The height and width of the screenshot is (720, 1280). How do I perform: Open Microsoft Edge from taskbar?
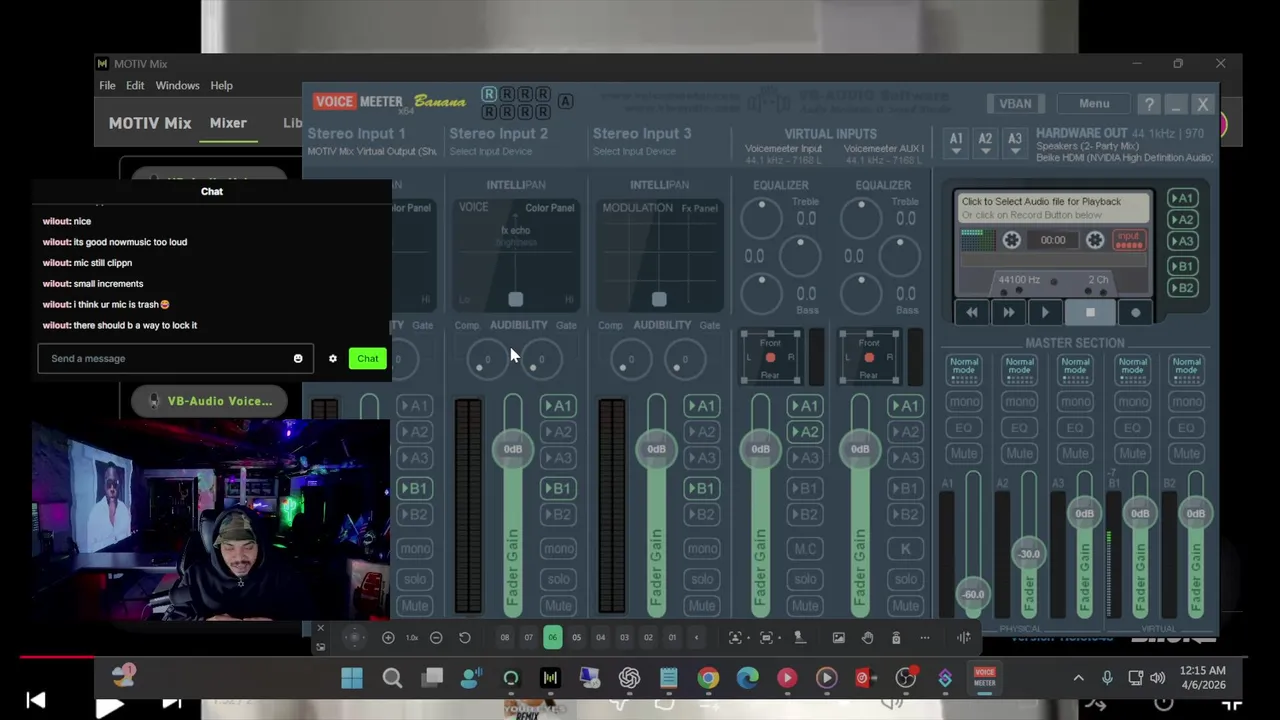tap(748, 679)
